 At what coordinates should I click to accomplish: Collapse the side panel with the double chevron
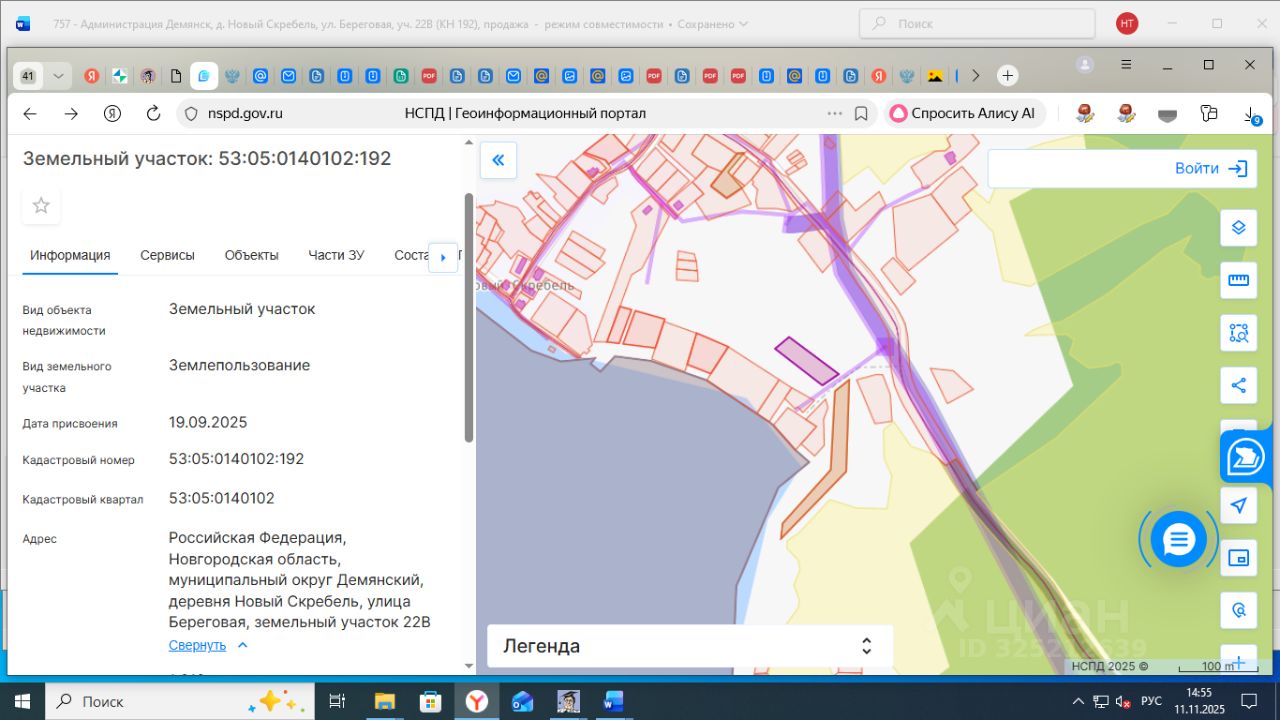point(498,160)
